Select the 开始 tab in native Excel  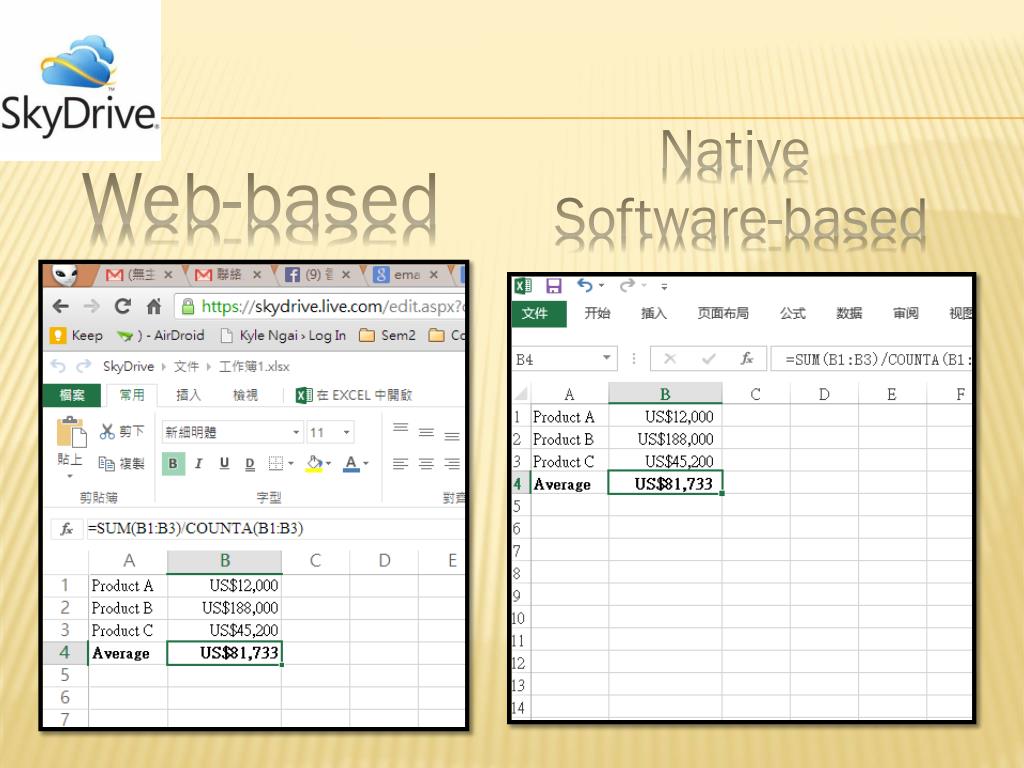[x=597, y=313]
